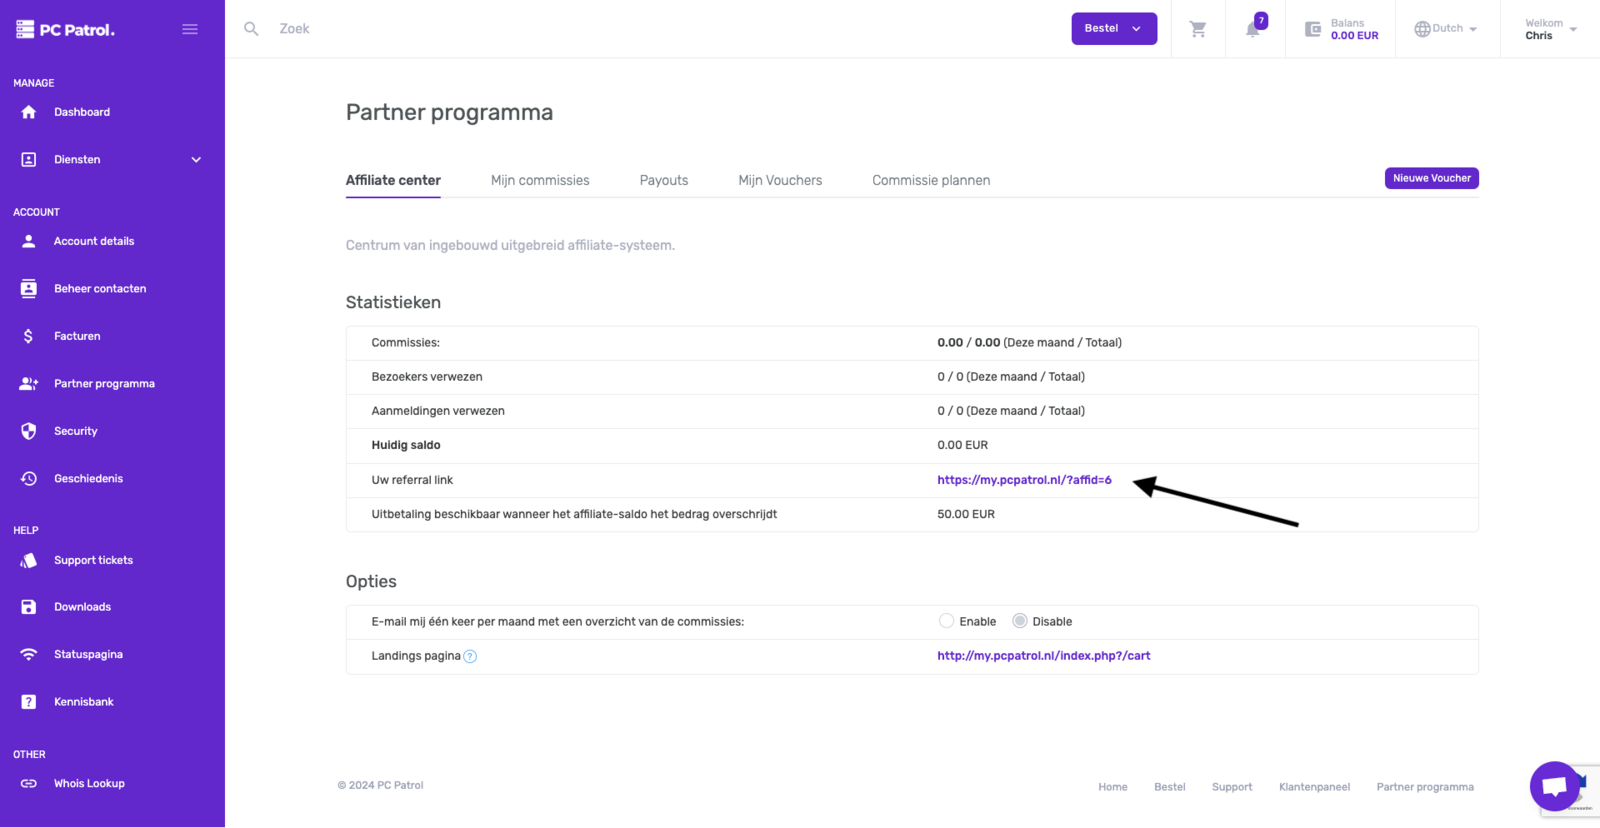Switch to the Payouts tab
The width and height of the screenshot is (1600, 828).
point(664,181)
